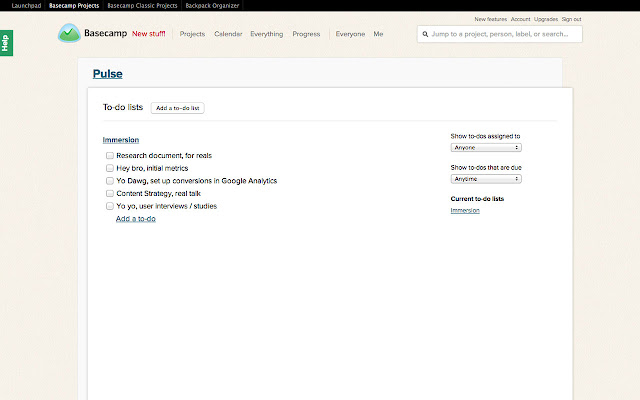Viewport: 640px width, 400px height.
Task: Click the 'Add a to-do' link
Action: pos(136,219)
